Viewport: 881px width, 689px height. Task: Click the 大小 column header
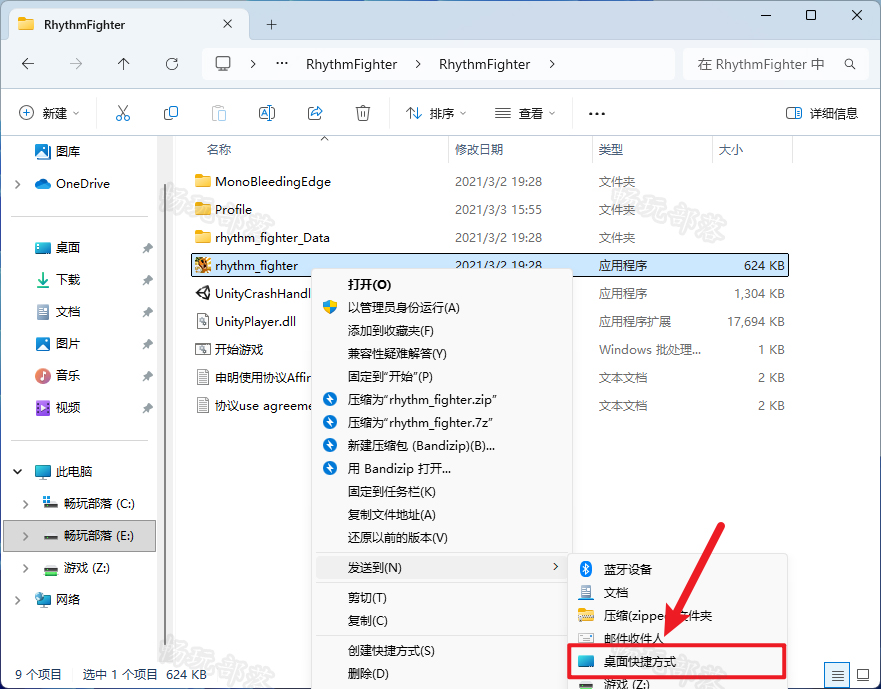752,149
